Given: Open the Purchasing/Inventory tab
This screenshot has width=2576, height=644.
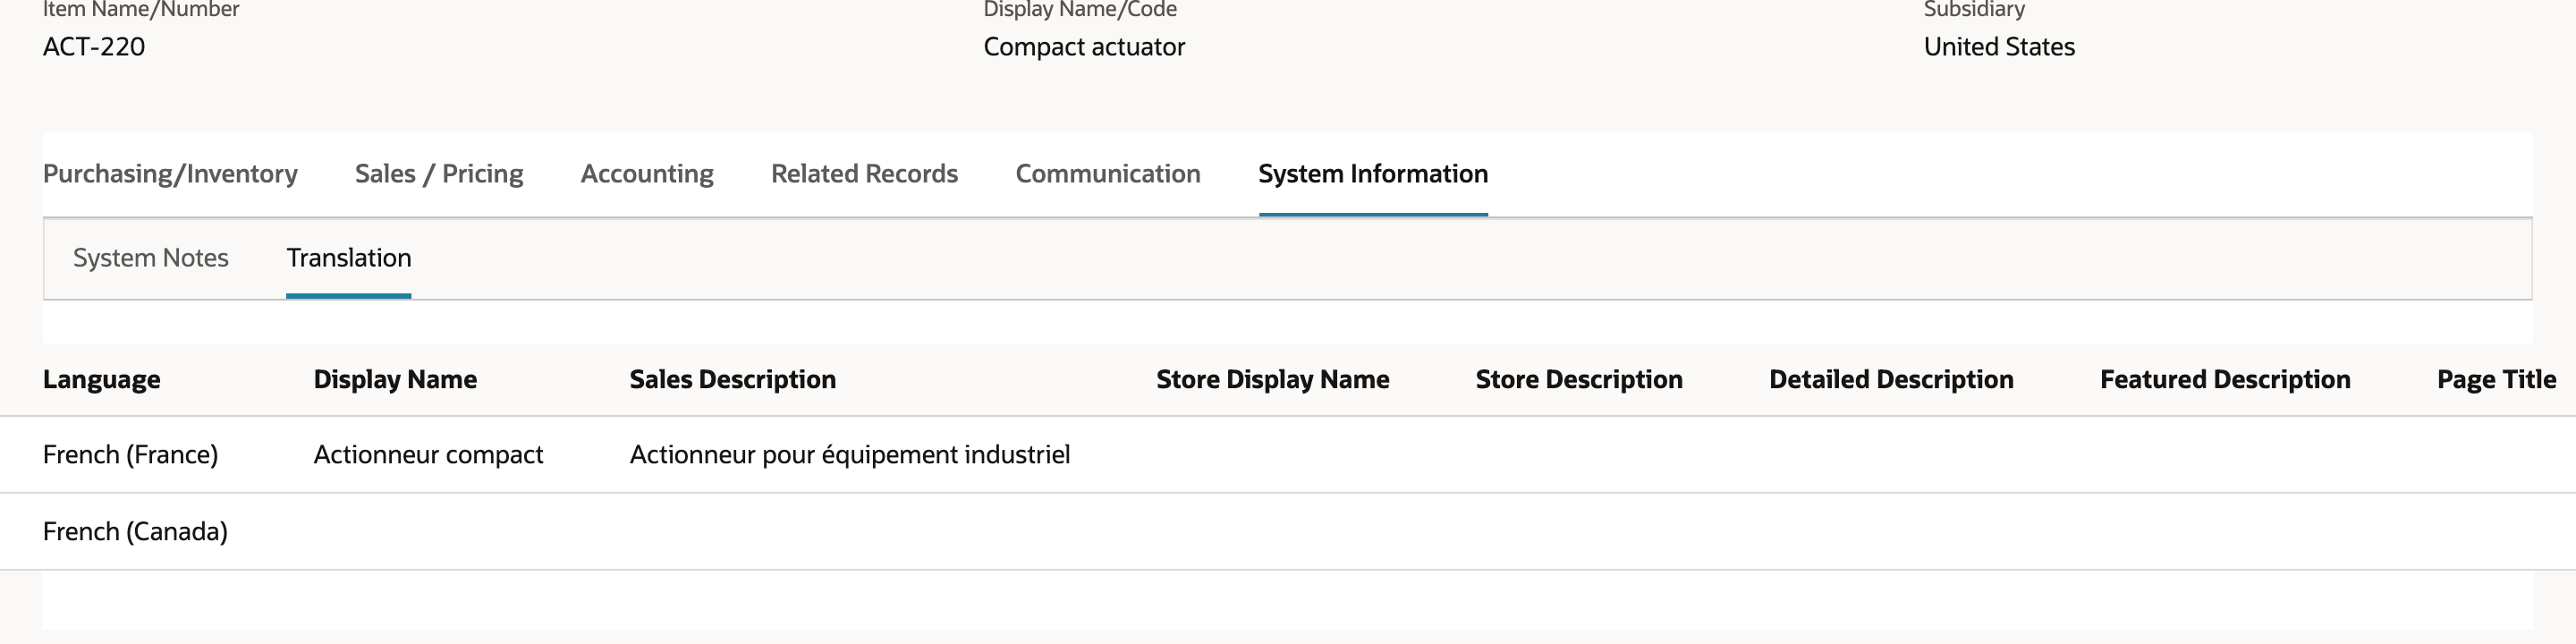Looking at the screenshot, I should (x=170, y=174).
